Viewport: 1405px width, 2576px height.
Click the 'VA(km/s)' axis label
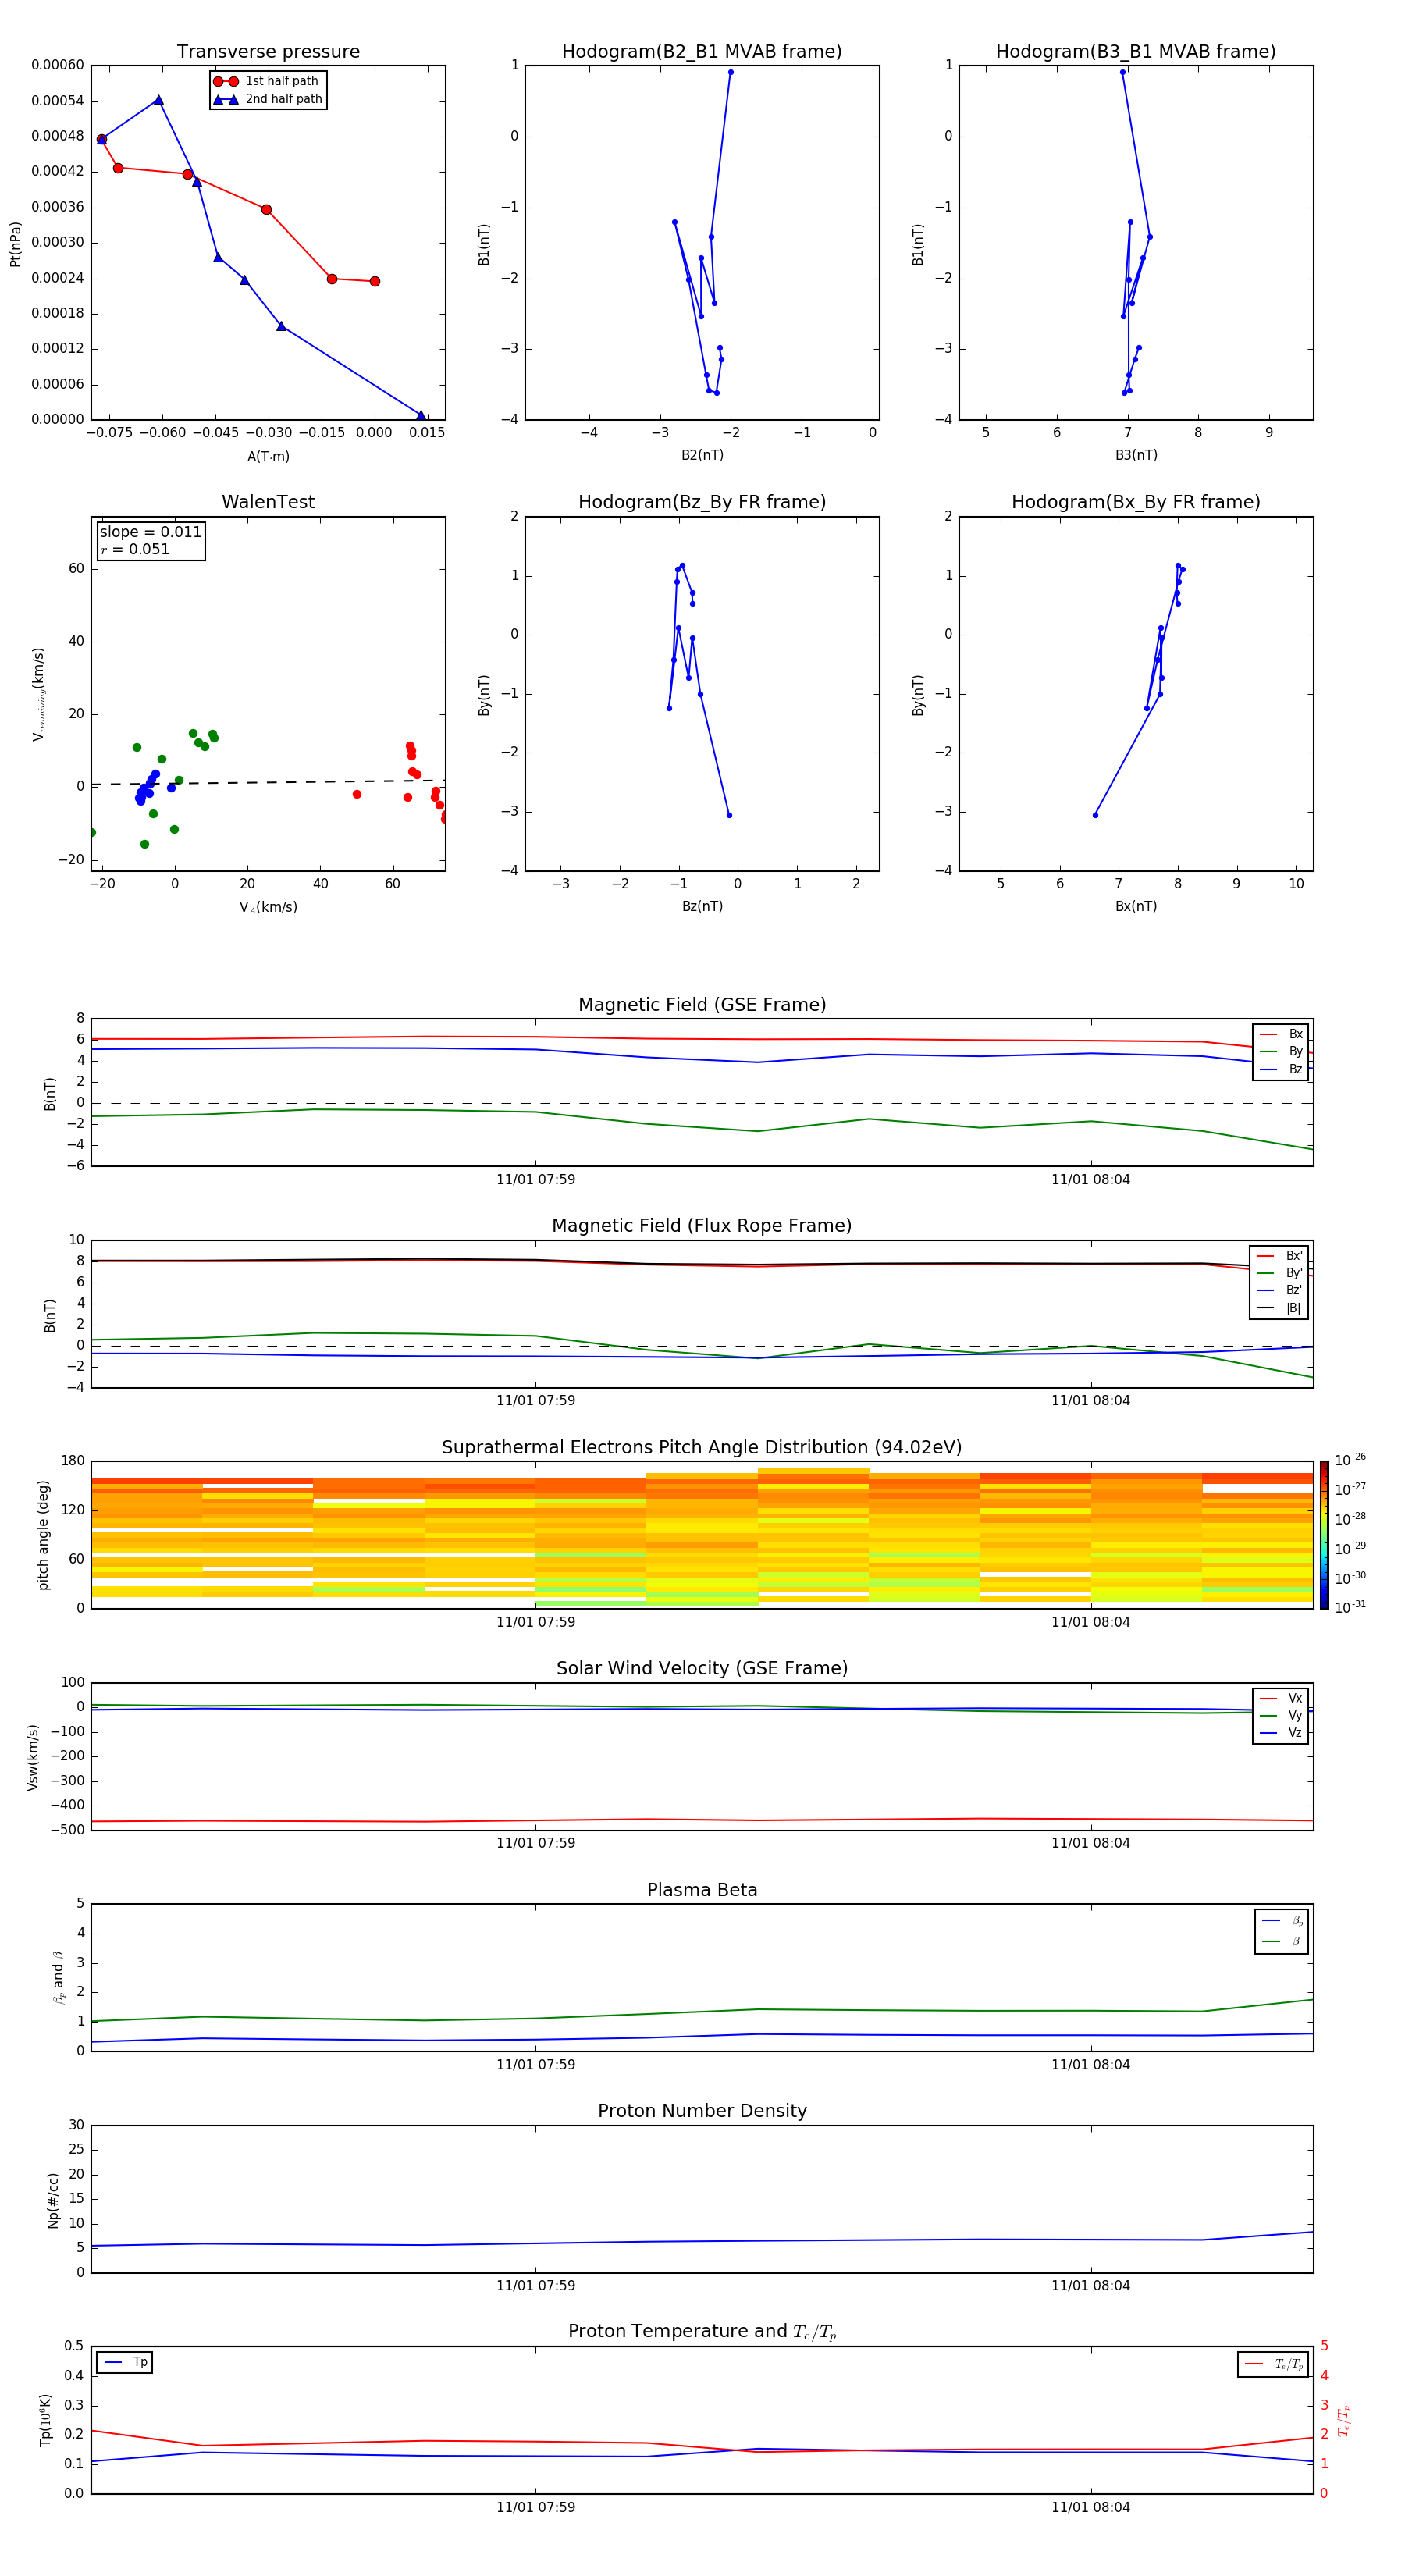pos(268,907)
